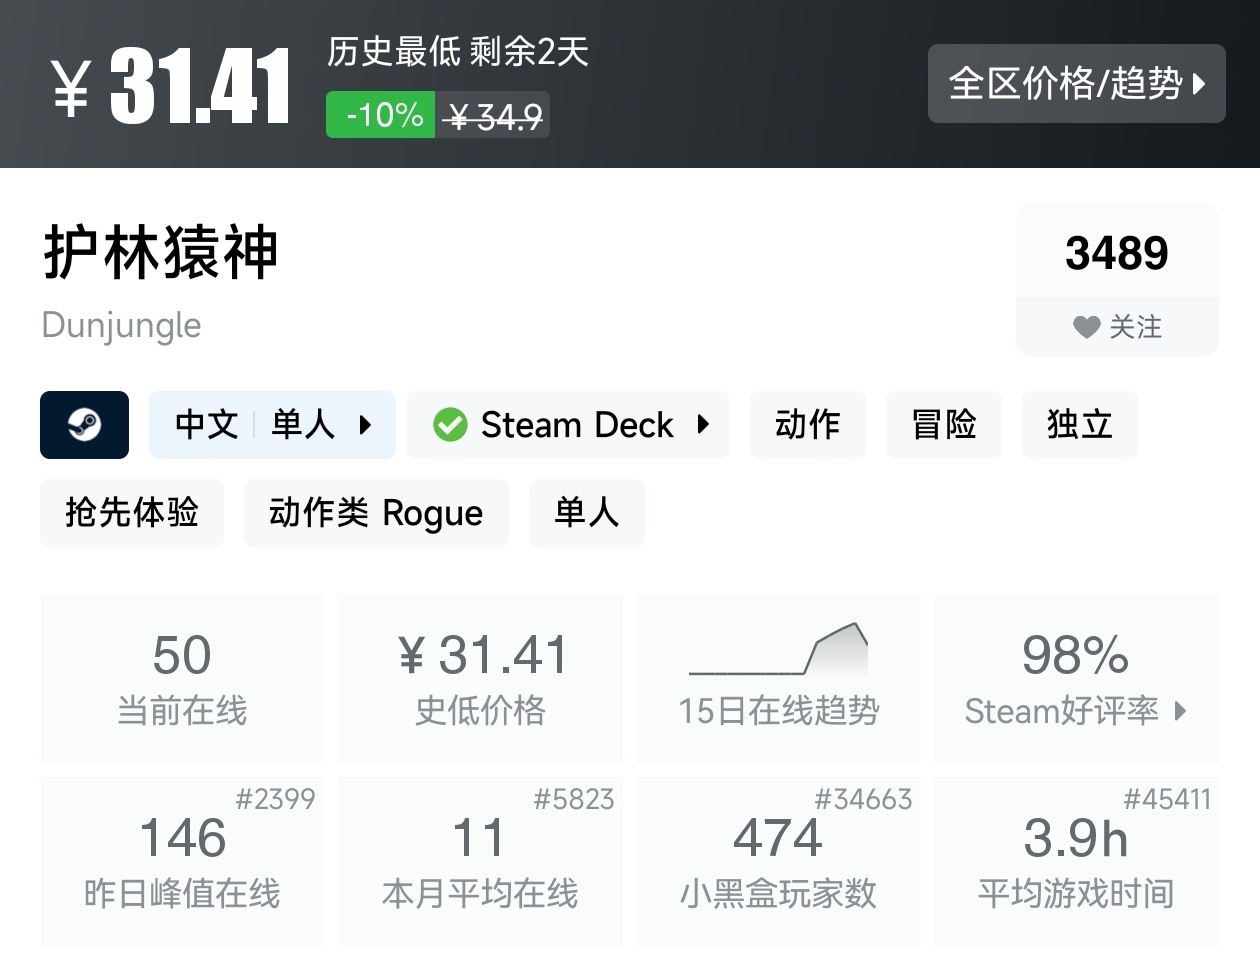The height and width of the screenshot is (954, 1260).
Task: Choose the 独立 genre tag
Action: (x=1079, y=425)
